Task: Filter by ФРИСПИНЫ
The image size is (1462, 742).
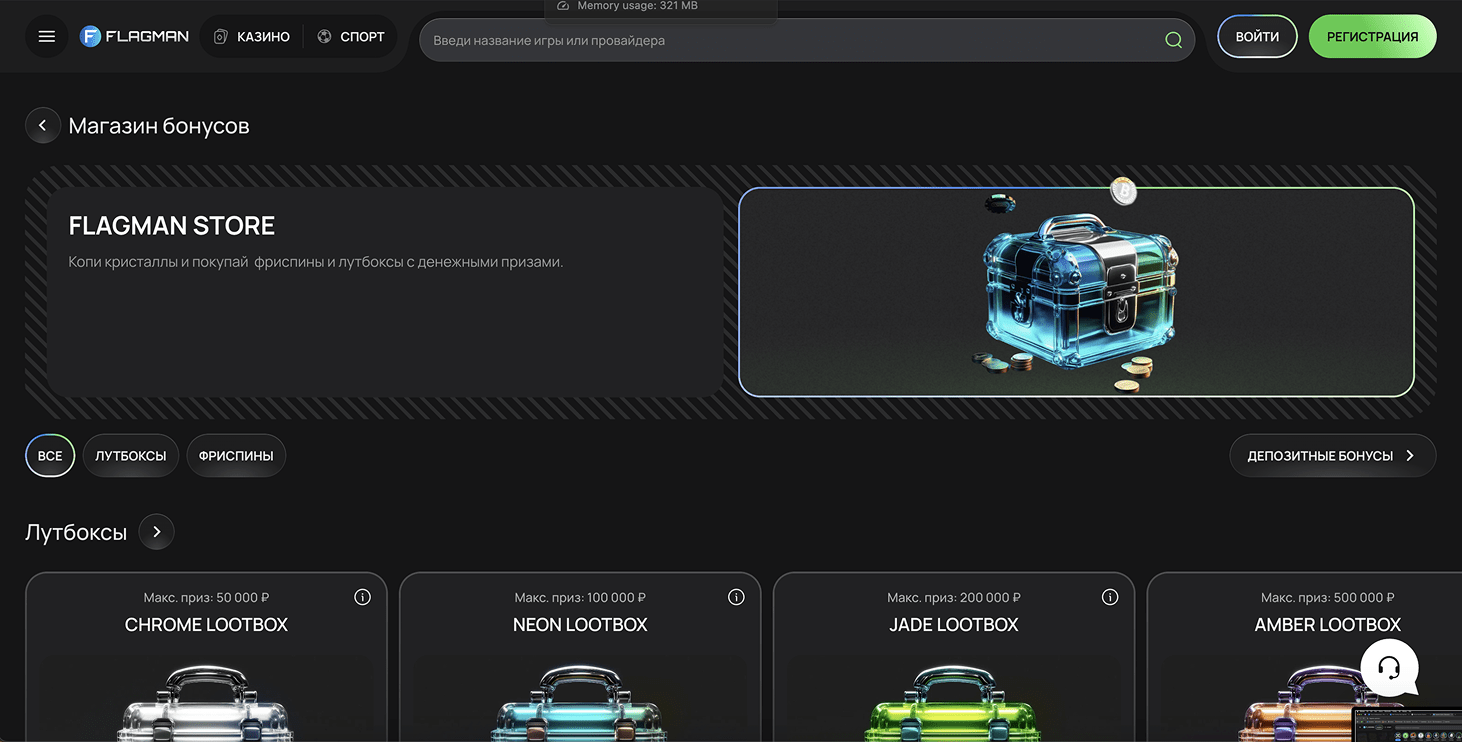Action: tap(236, 456)
